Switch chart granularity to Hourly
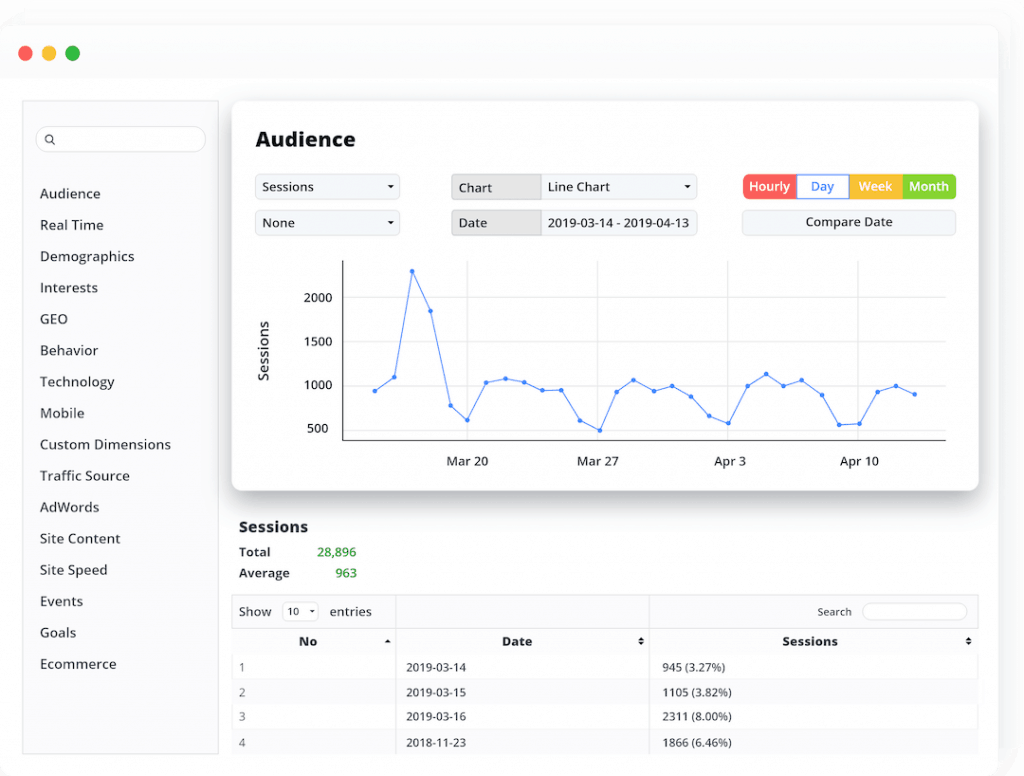 (x=769, y=186)
